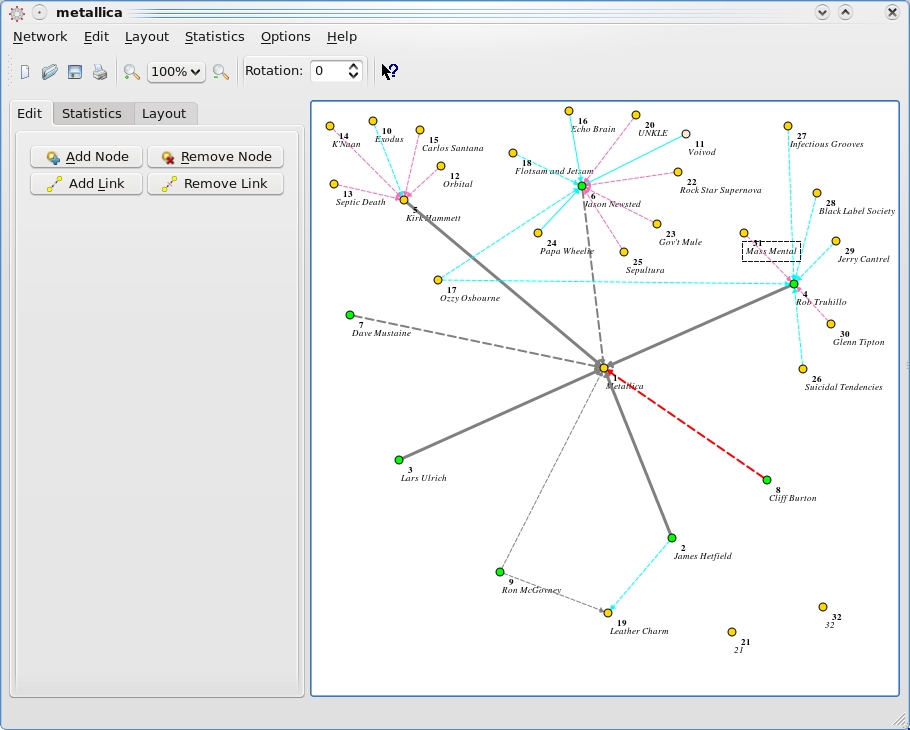Save the network using floppy disk icon
Image resolution: width=910 pixels, height=730 pixels.
click(75, 72)
